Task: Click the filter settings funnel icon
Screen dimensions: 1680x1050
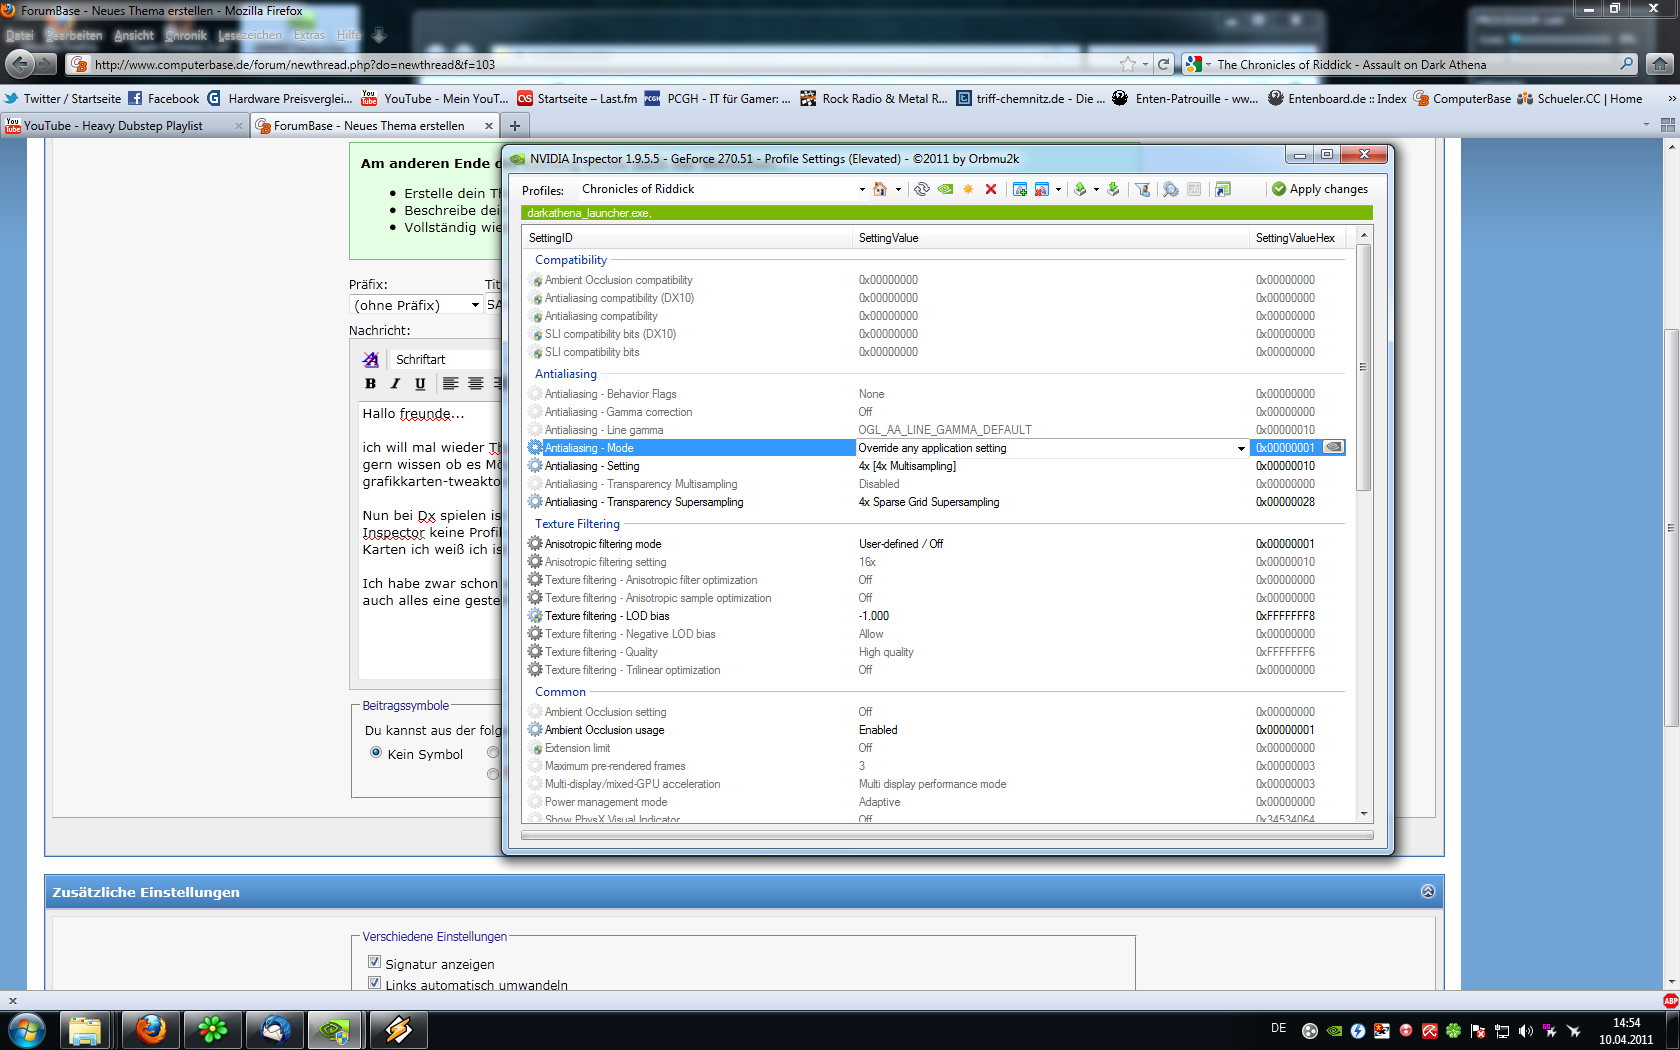Action: pyautogui.click(x=1143, y=189)
